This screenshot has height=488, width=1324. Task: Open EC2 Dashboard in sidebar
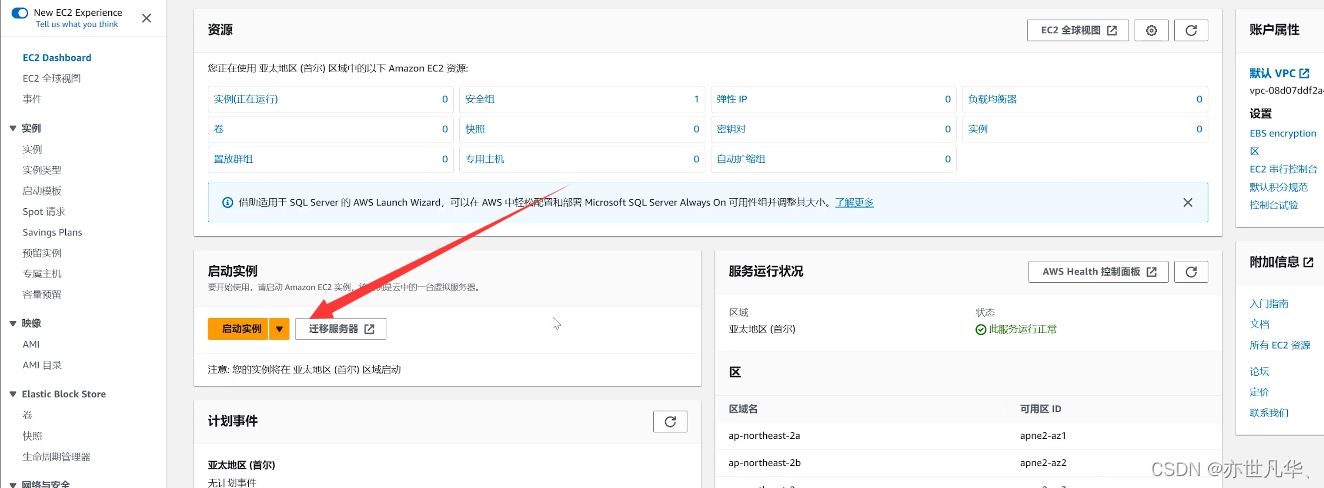[57, 58]
